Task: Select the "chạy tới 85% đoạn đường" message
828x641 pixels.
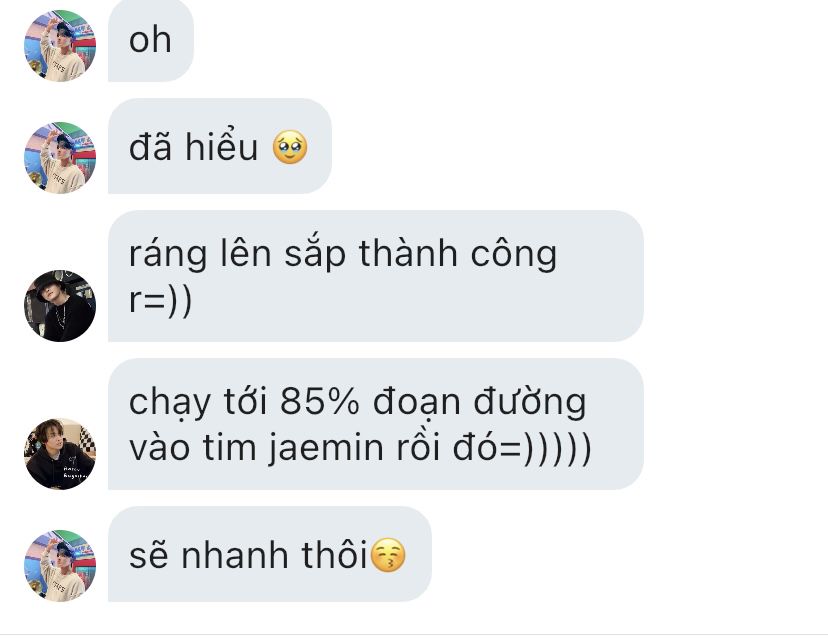Action: [x=375, y=424]
